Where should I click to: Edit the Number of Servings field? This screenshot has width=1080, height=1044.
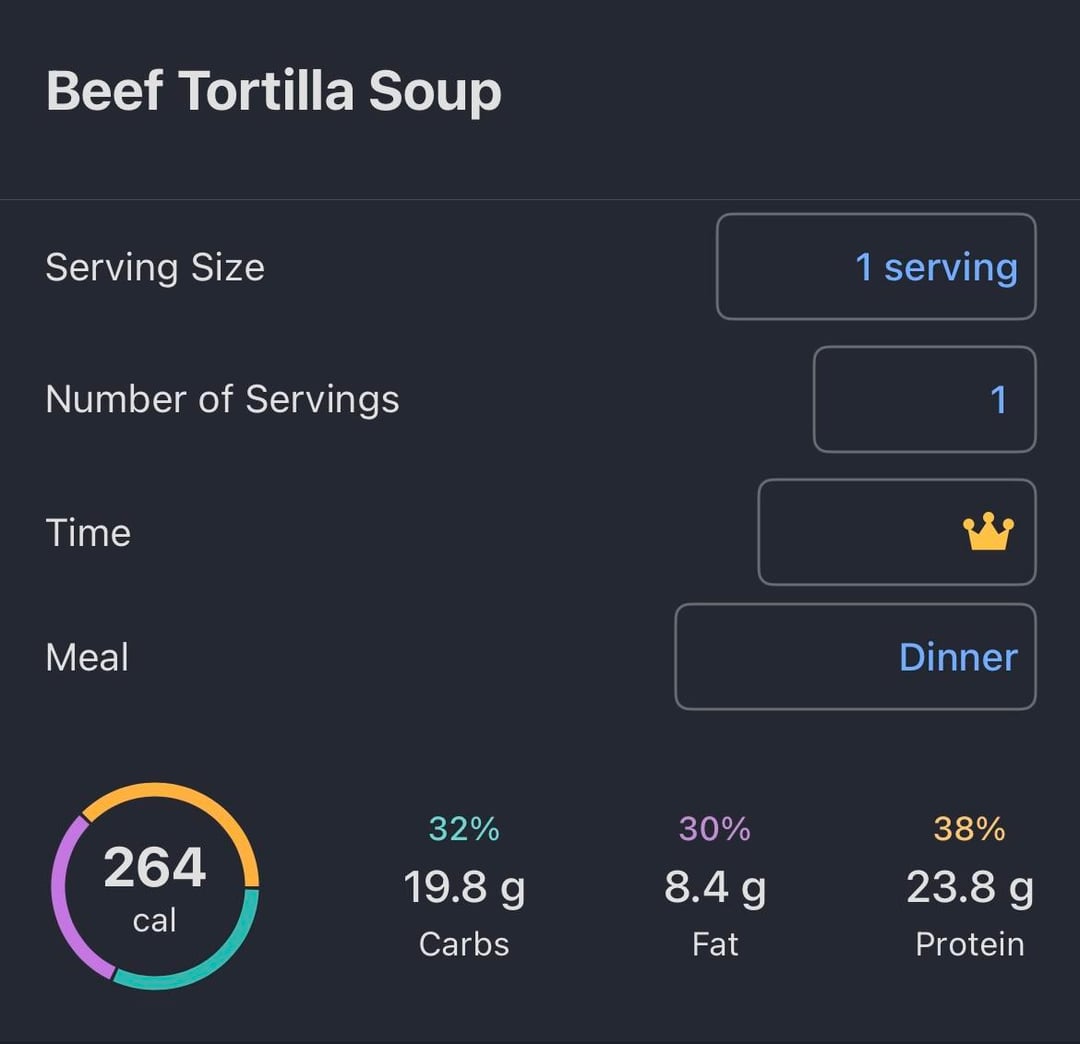pyautogui.click(x=924, y=400)
